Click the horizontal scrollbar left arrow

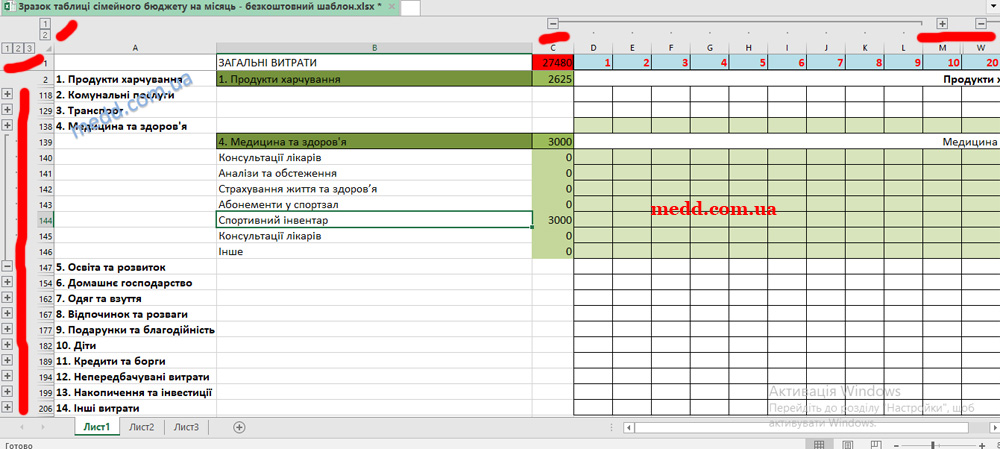tap(628, 427)
